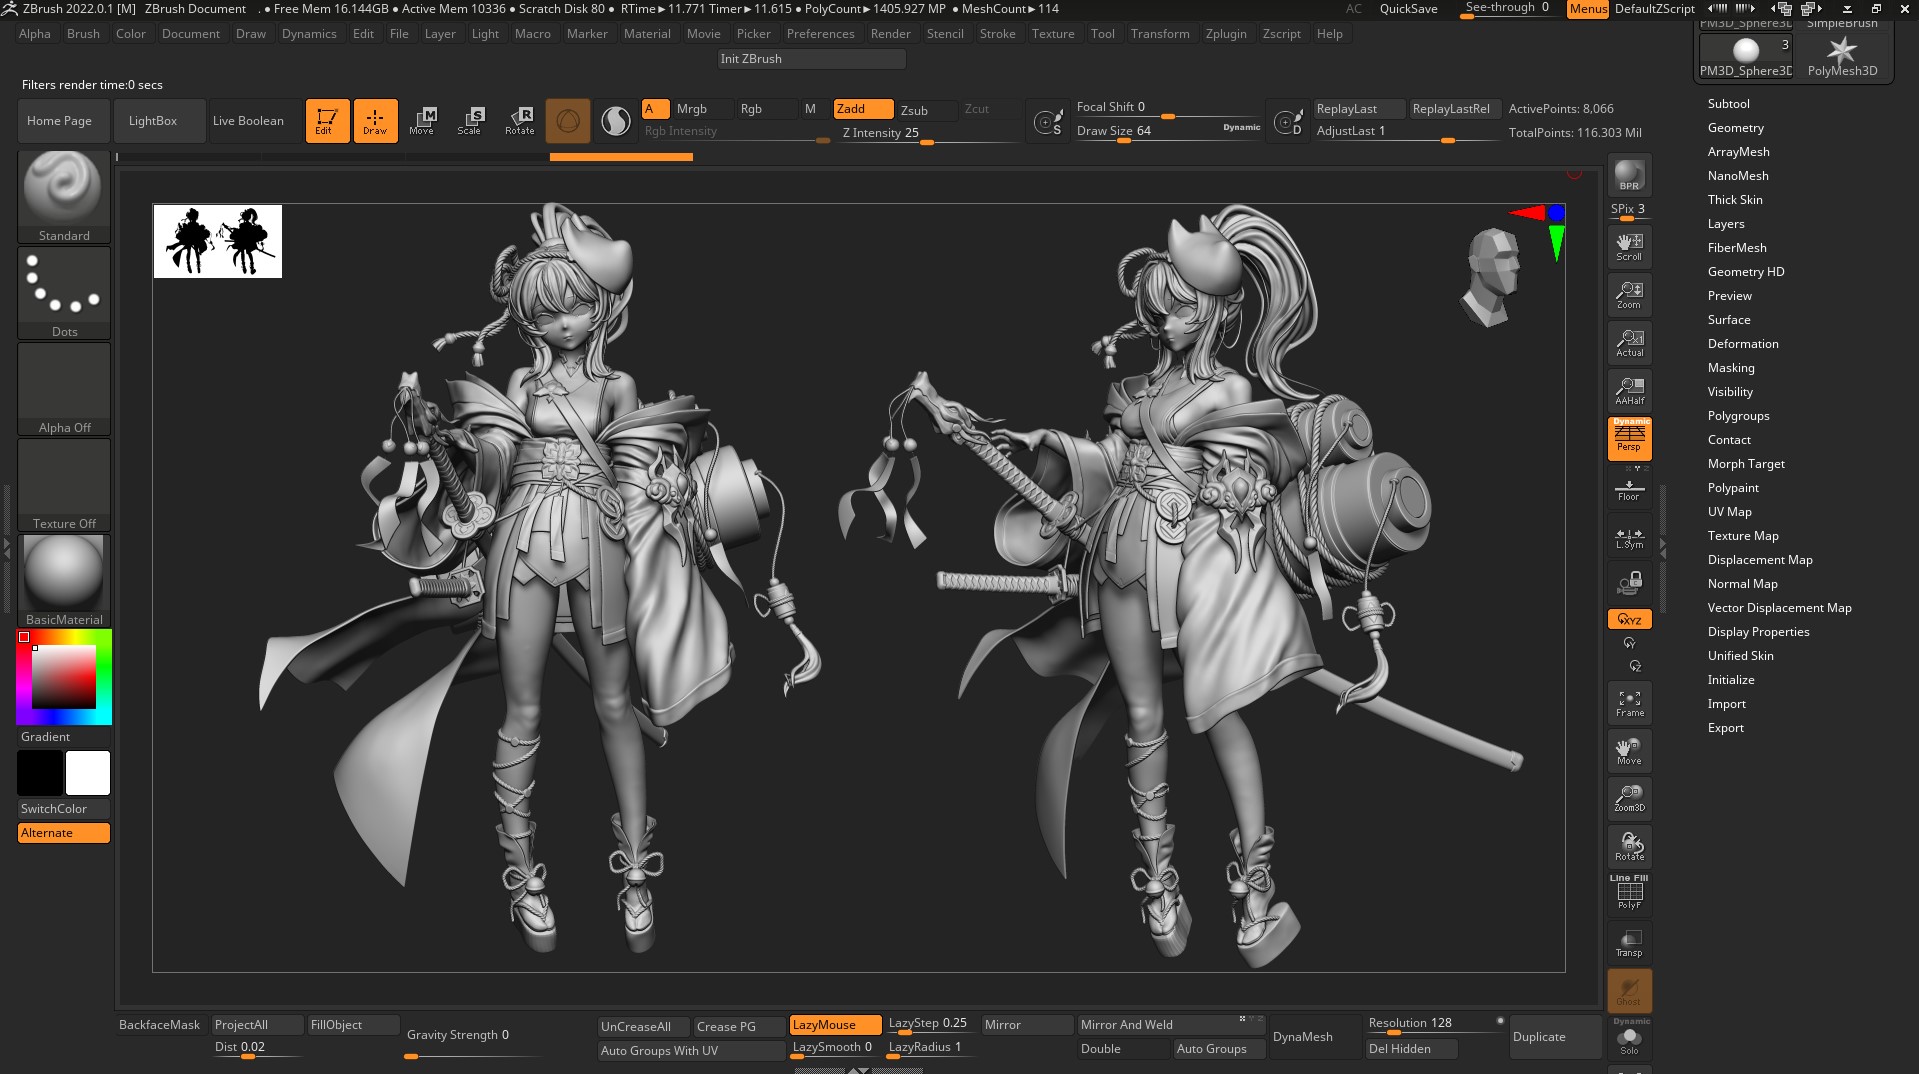The width and height of the screenshot is (1919, 1074).
Task: Click the Init ZBrush field
Action: click(811, 59)
